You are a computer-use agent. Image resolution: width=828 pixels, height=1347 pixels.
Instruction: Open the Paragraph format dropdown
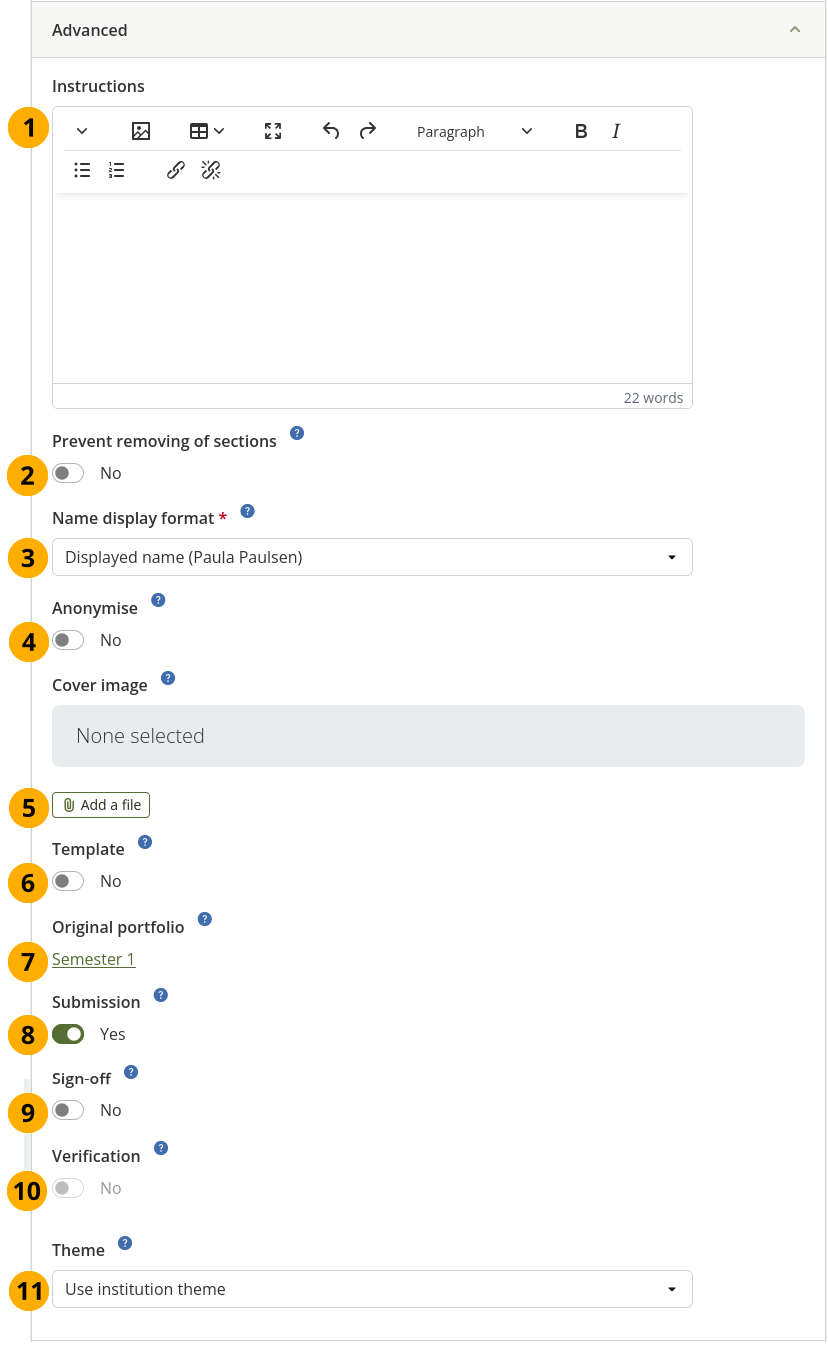click(x=474, y=131)
